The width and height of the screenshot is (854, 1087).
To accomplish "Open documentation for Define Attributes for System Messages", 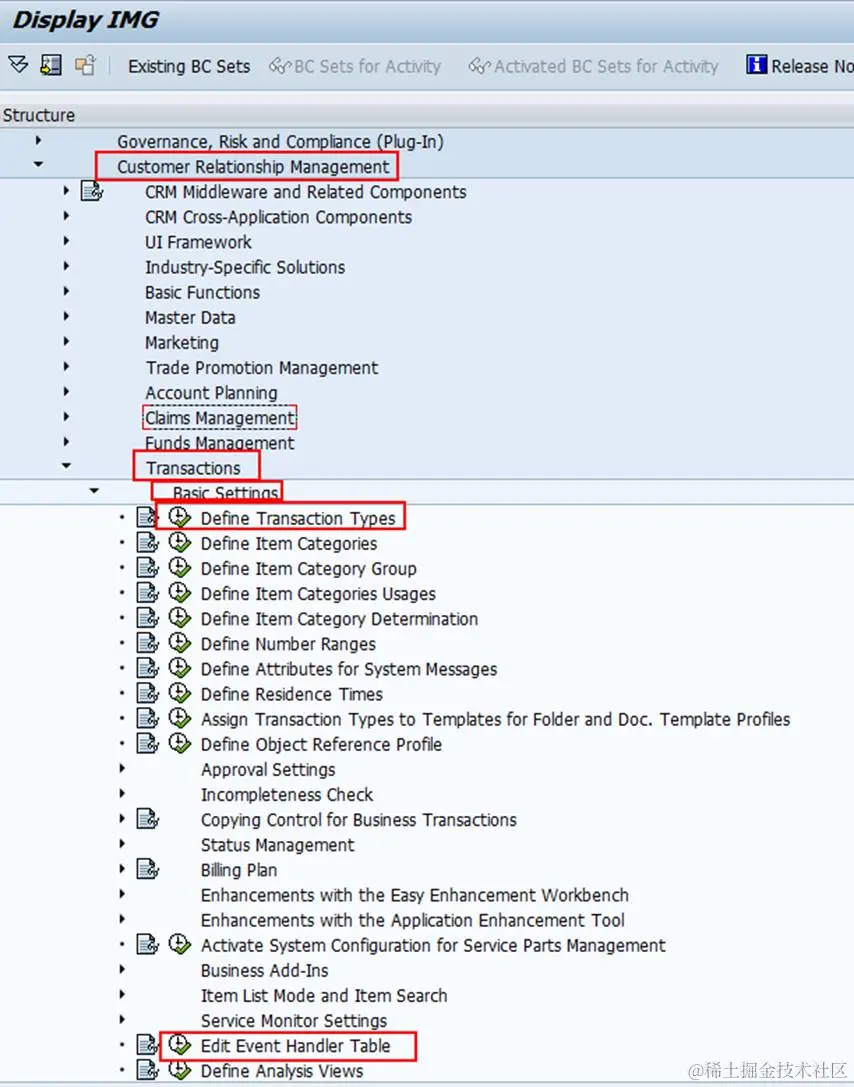I will click(147, 668).
